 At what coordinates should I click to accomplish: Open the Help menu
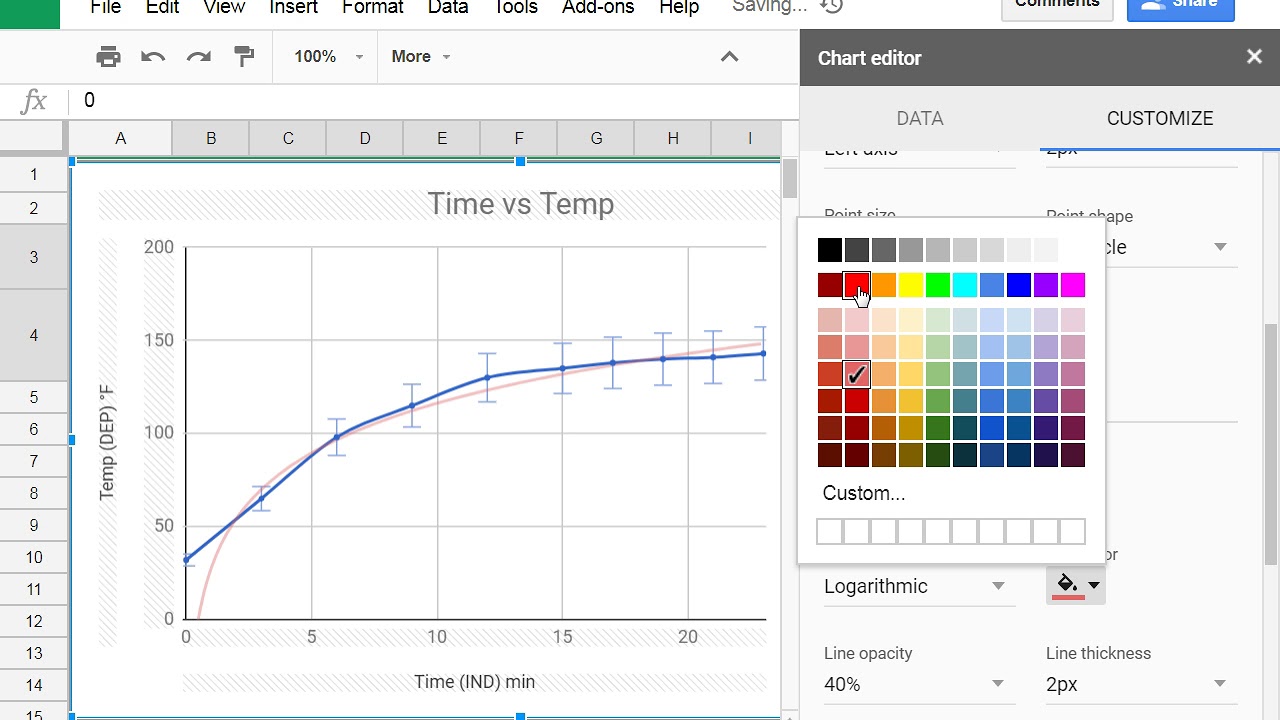(x=679, y=8)
